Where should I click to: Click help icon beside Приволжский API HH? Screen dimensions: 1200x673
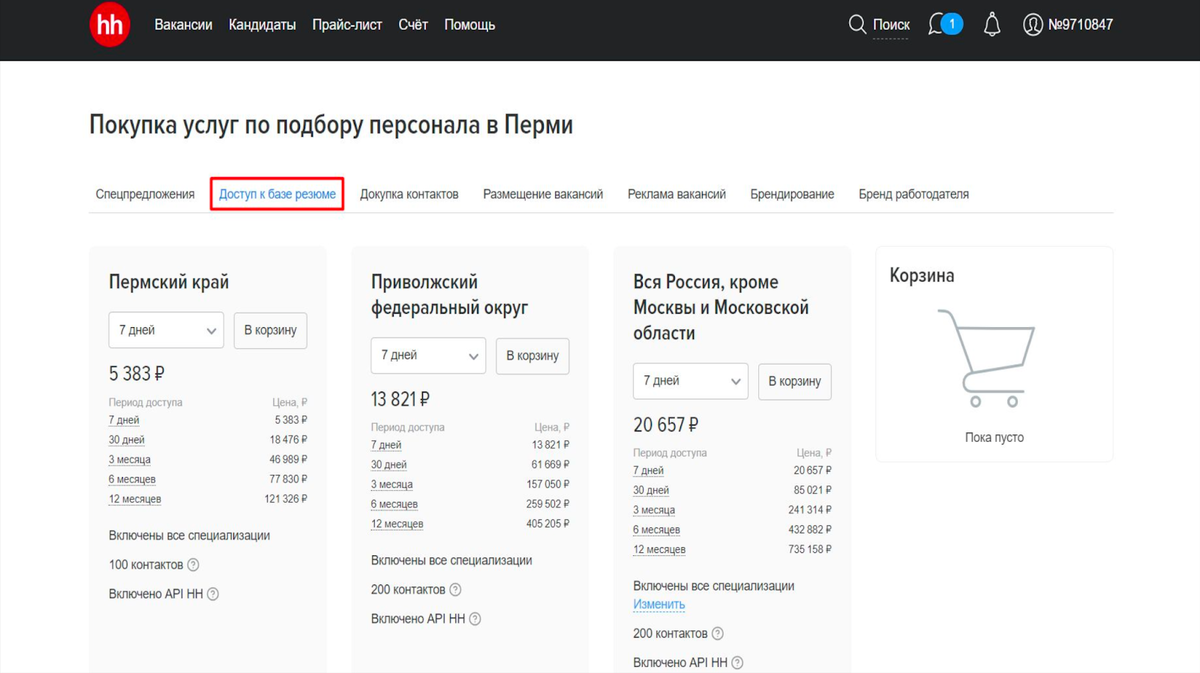point(475,619)
